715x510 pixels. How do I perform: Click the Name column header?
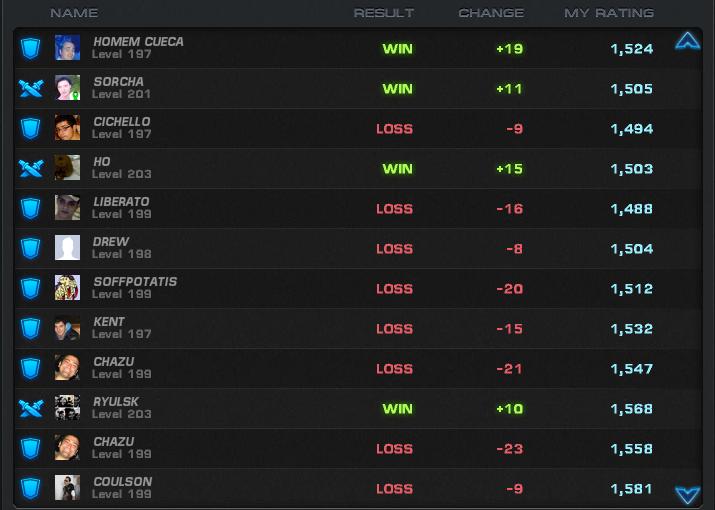pyautogui.click(x=74, y=13)
